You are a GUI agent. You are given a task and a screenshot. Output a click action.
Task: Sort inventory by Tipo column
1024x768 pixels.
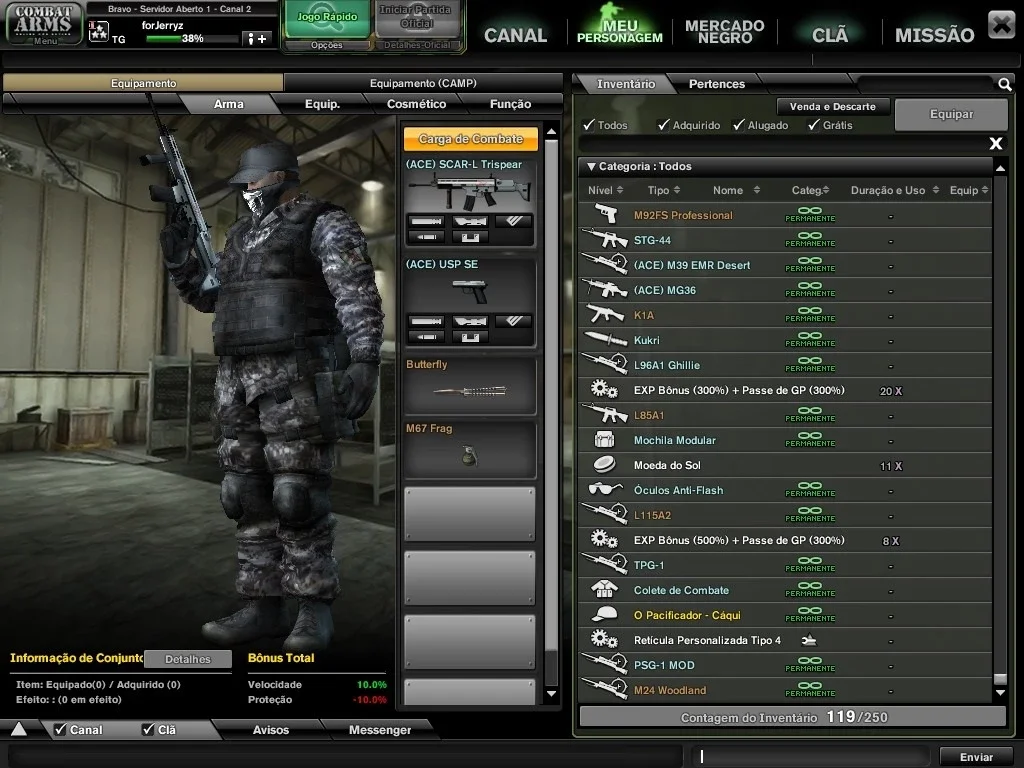[664, 190]
